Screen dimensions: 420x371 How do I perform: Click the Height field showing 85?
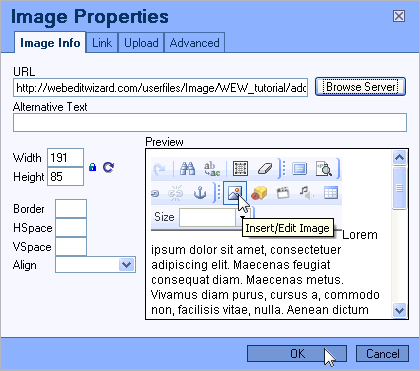click(x=65, y=176)
